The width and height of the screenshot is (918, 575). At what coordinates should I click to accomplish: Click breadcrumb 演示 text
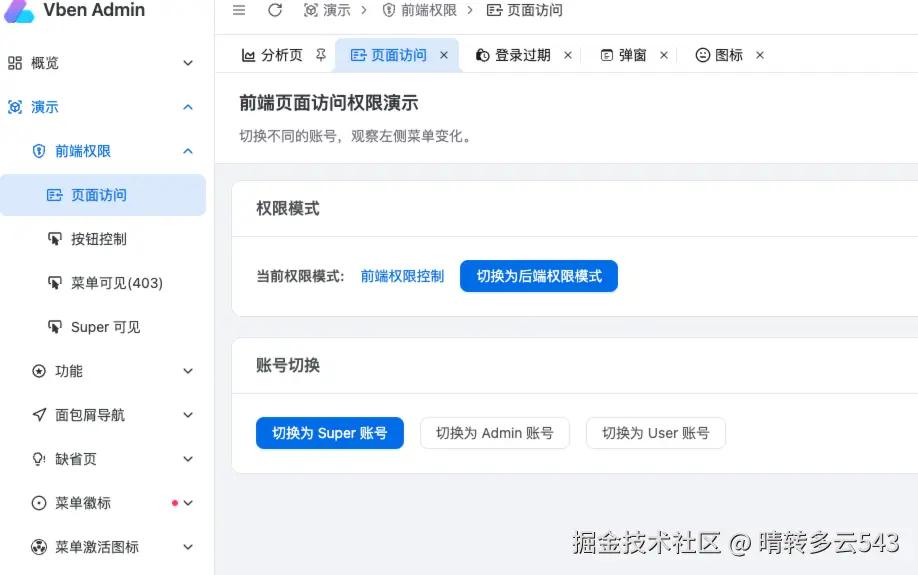tap(337, 10)
